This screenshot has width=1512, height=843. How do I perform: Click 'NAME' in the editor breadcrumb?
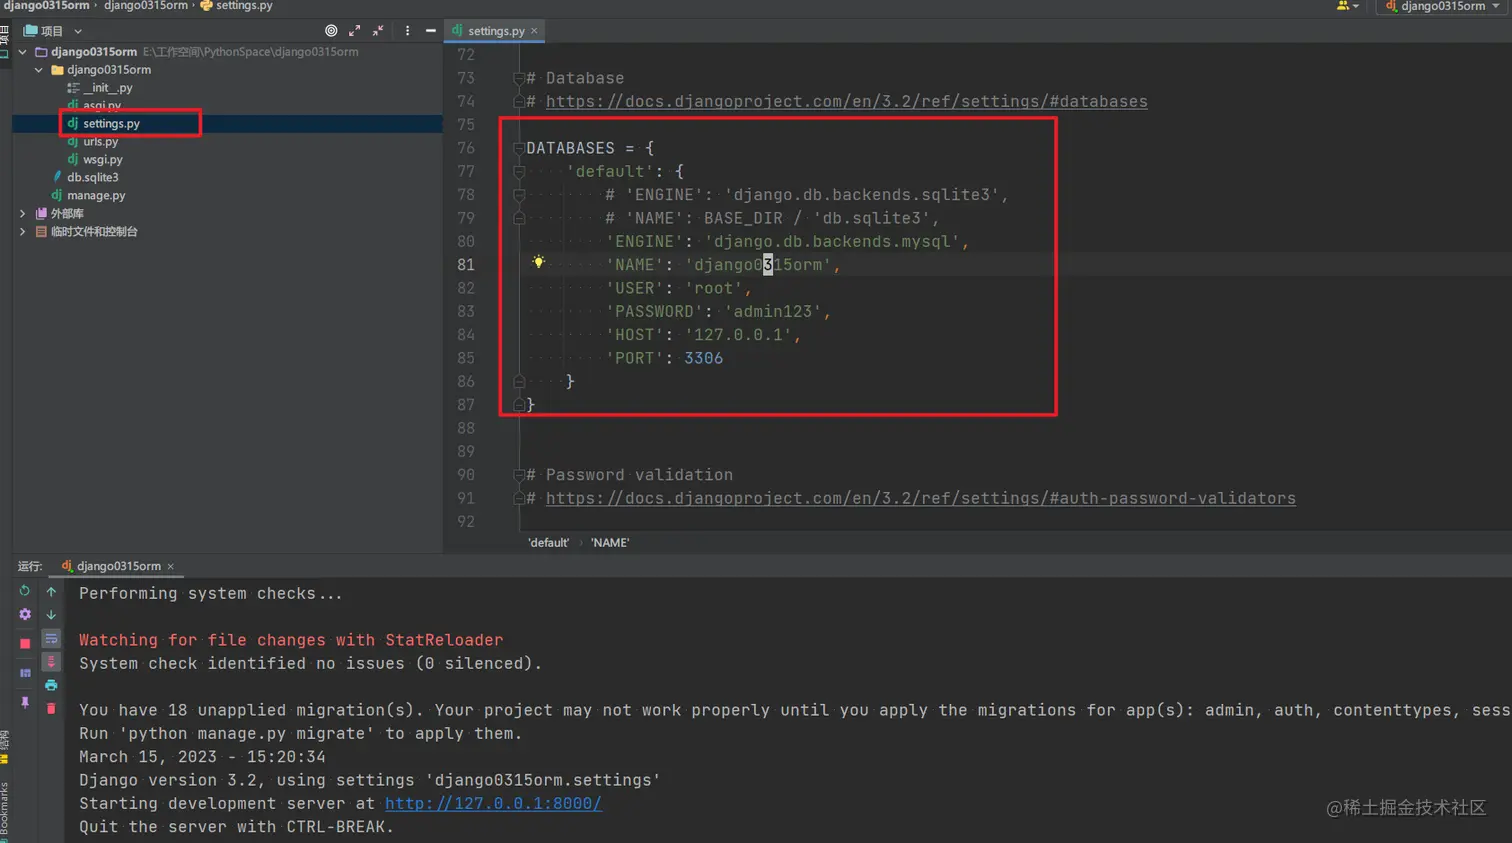610,543
